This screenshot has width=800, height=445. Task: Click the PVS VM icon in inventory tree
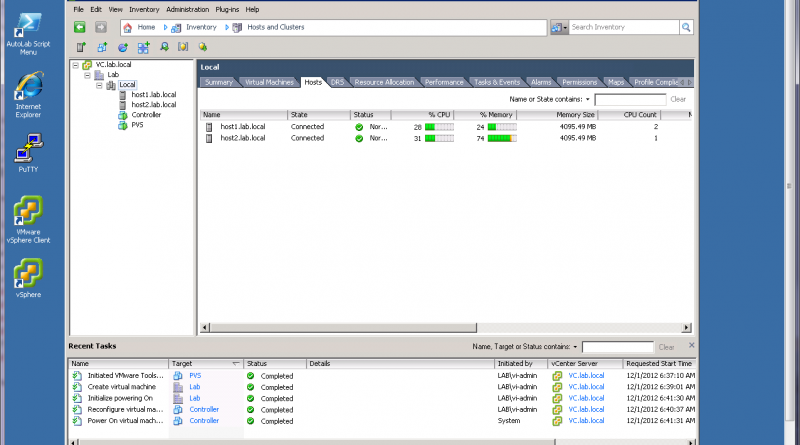(x=122, y=125)
